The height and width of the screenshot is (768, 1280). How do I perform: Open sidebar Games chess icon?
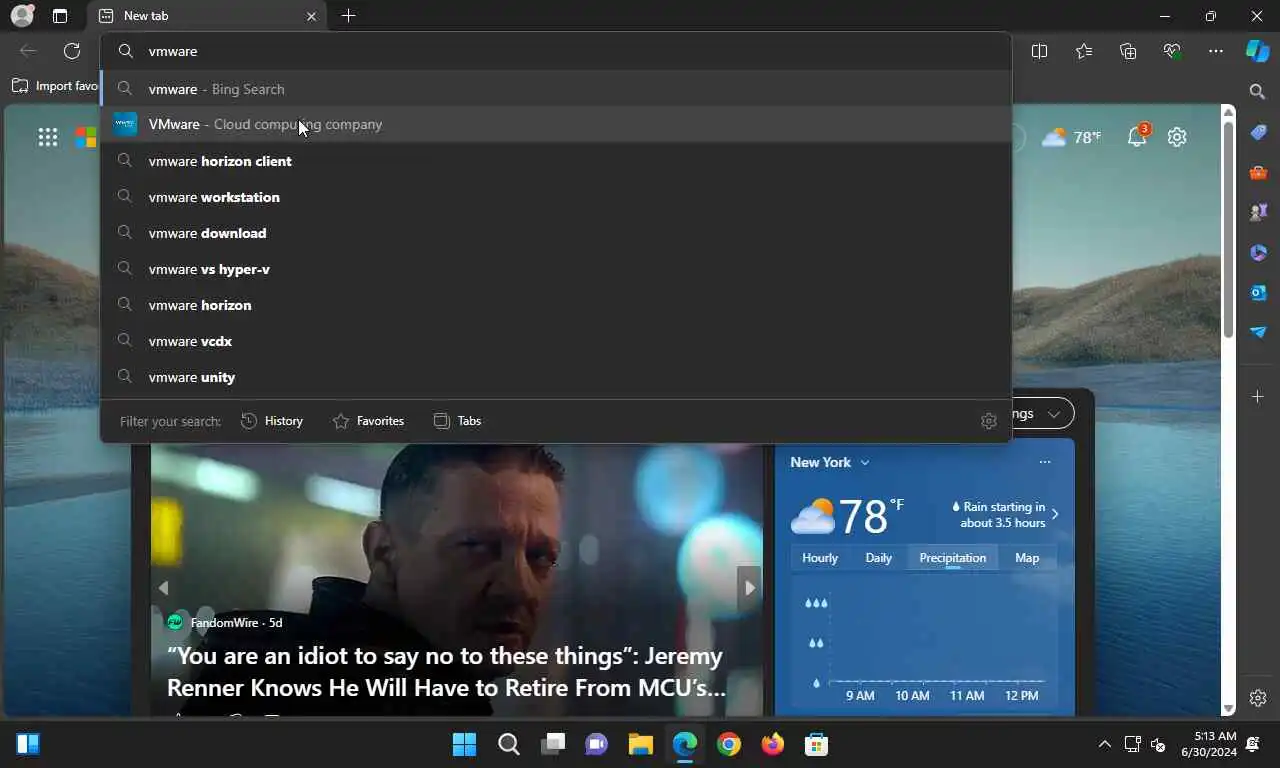point(1258,212)
